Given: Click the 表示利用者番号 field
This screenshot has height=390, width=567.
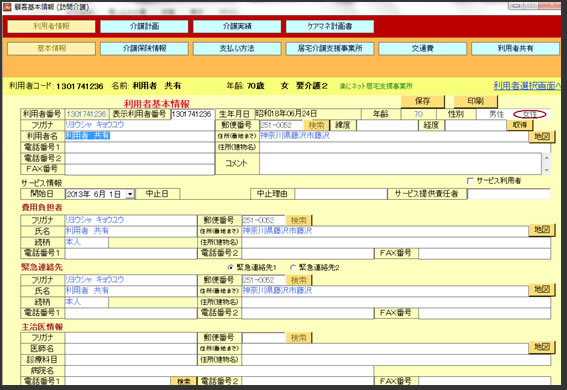Looking at the screenshot, I should 193,114.
